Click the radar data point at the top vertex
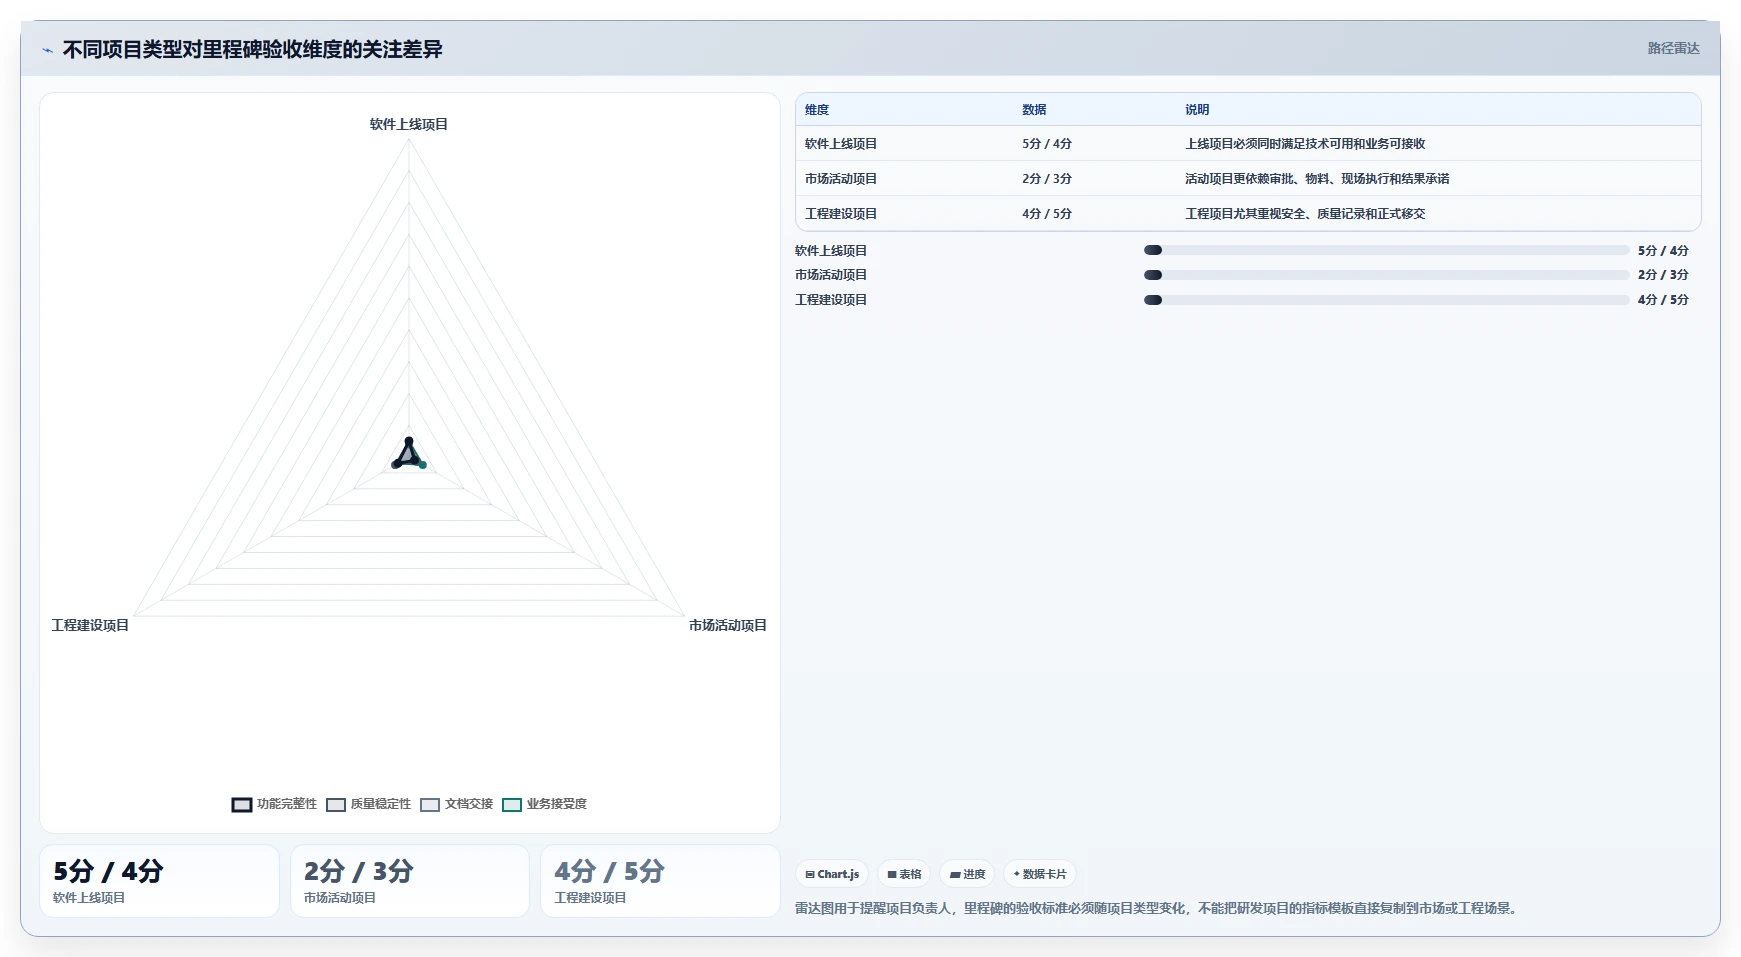Screen dimensions: 1741x957 (408, 441)
